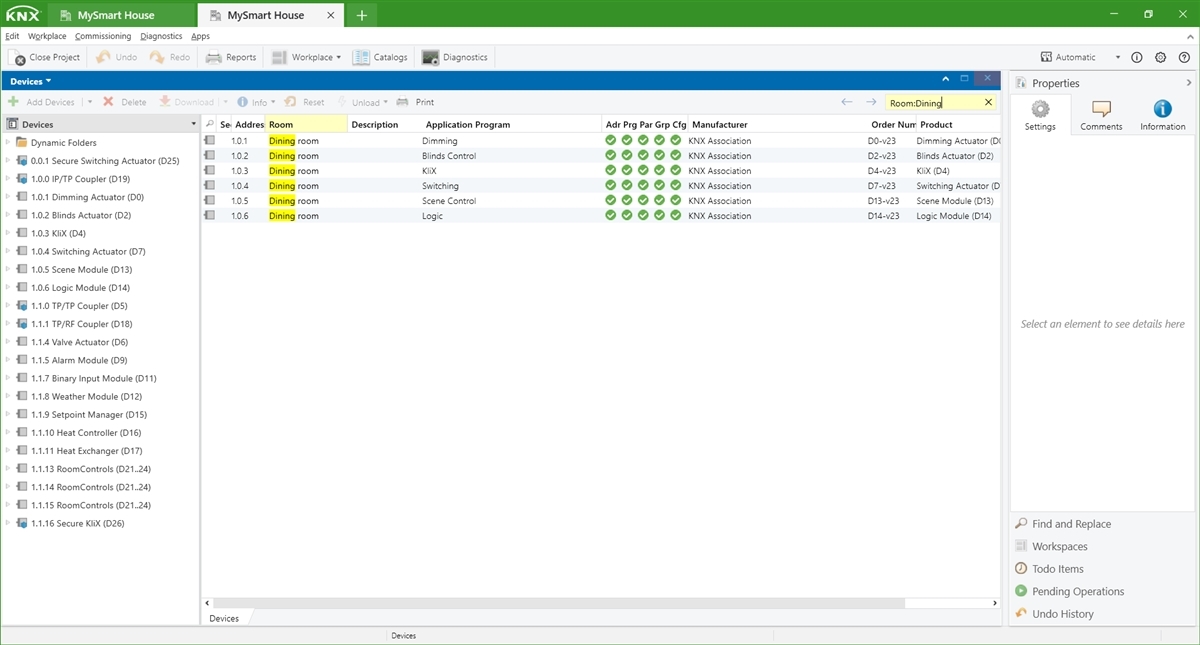This screenshot has width=1200, height=645.
Task: Open the Download button dropdown arrow
Action: tap(226, 102)
